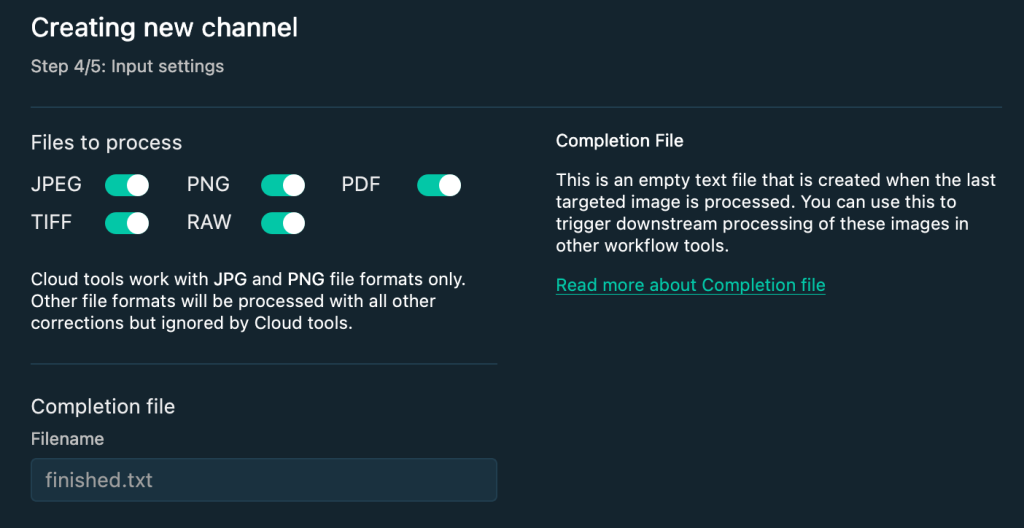This screenshot has width=1024, height=528.
Task: Disable the PNG files toggle
Action: click(x=283, y=185)
